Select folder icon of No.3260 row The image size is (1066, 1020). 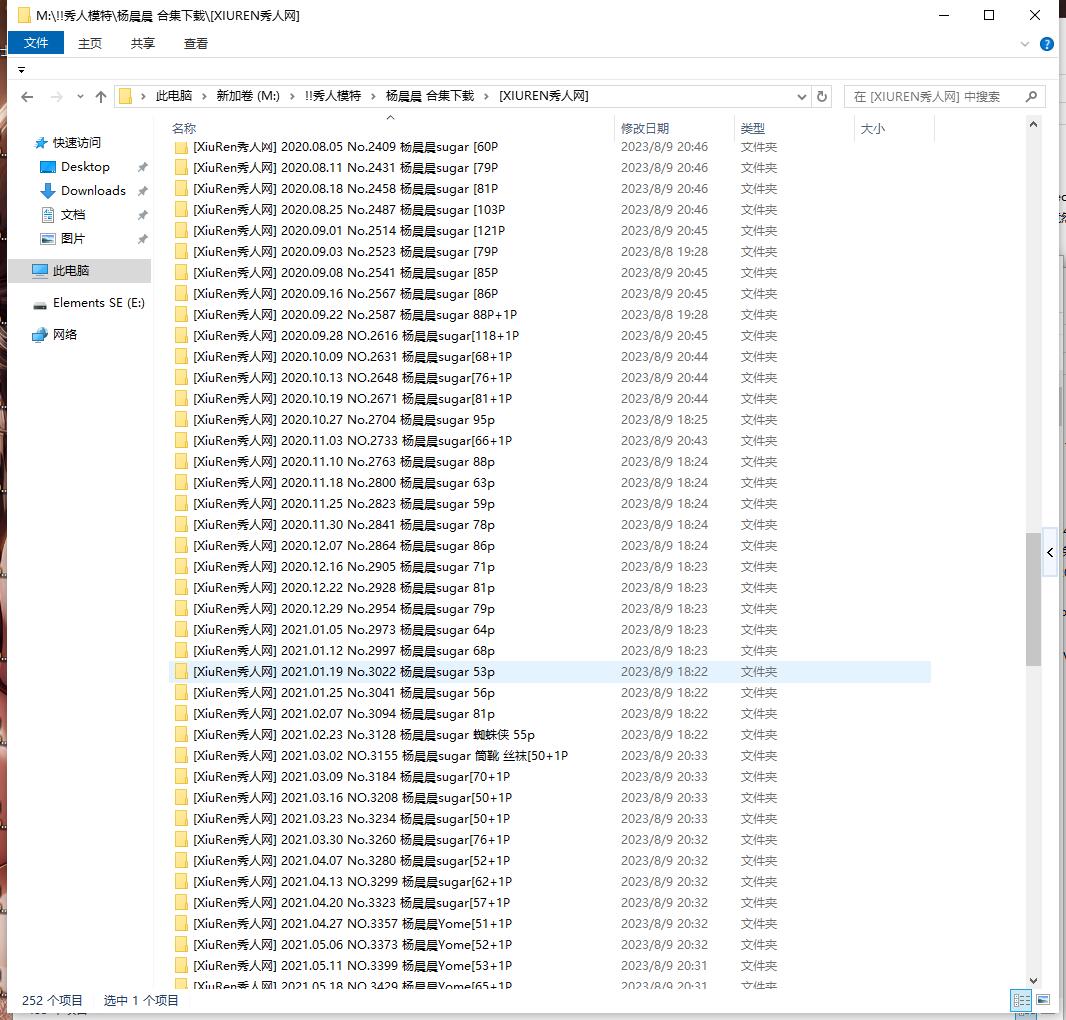tap(181, 840)
